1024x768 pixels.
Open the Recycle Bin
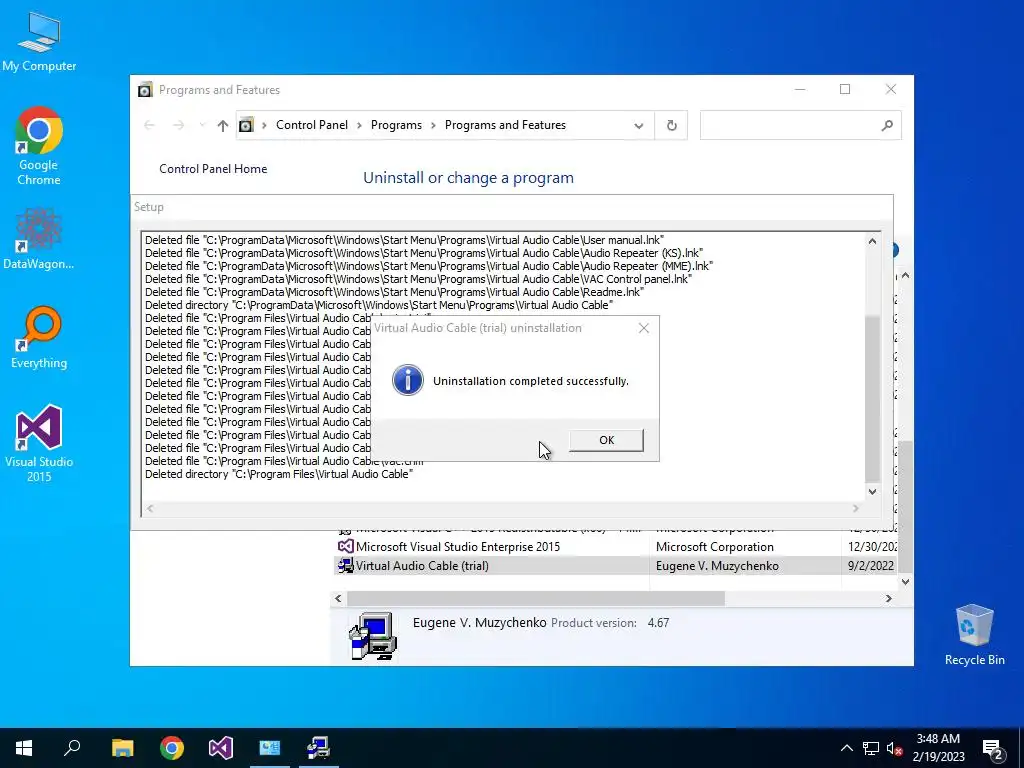coord(974,635)
